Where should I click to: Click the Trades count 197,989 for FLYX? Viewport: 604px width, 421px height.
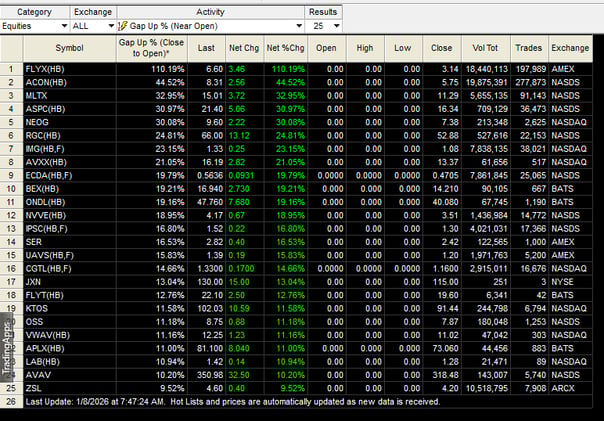point(531,69)
